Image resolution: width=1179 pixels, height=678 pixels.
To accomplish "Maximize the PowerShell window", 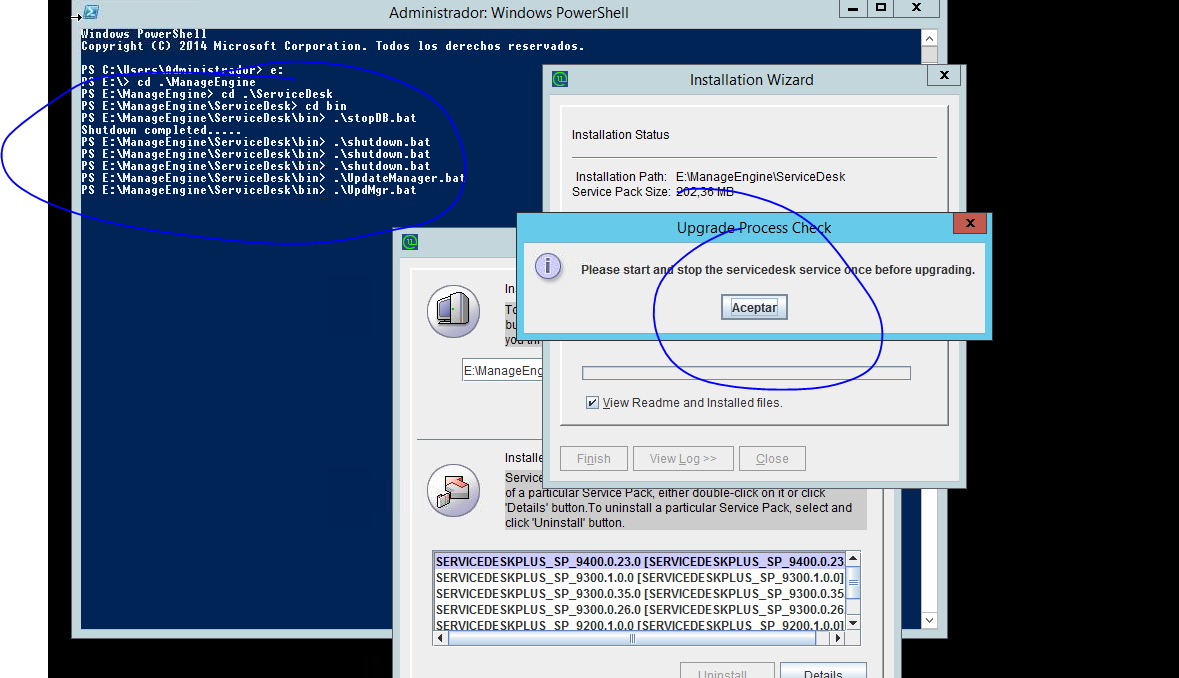I will point(880,8).
